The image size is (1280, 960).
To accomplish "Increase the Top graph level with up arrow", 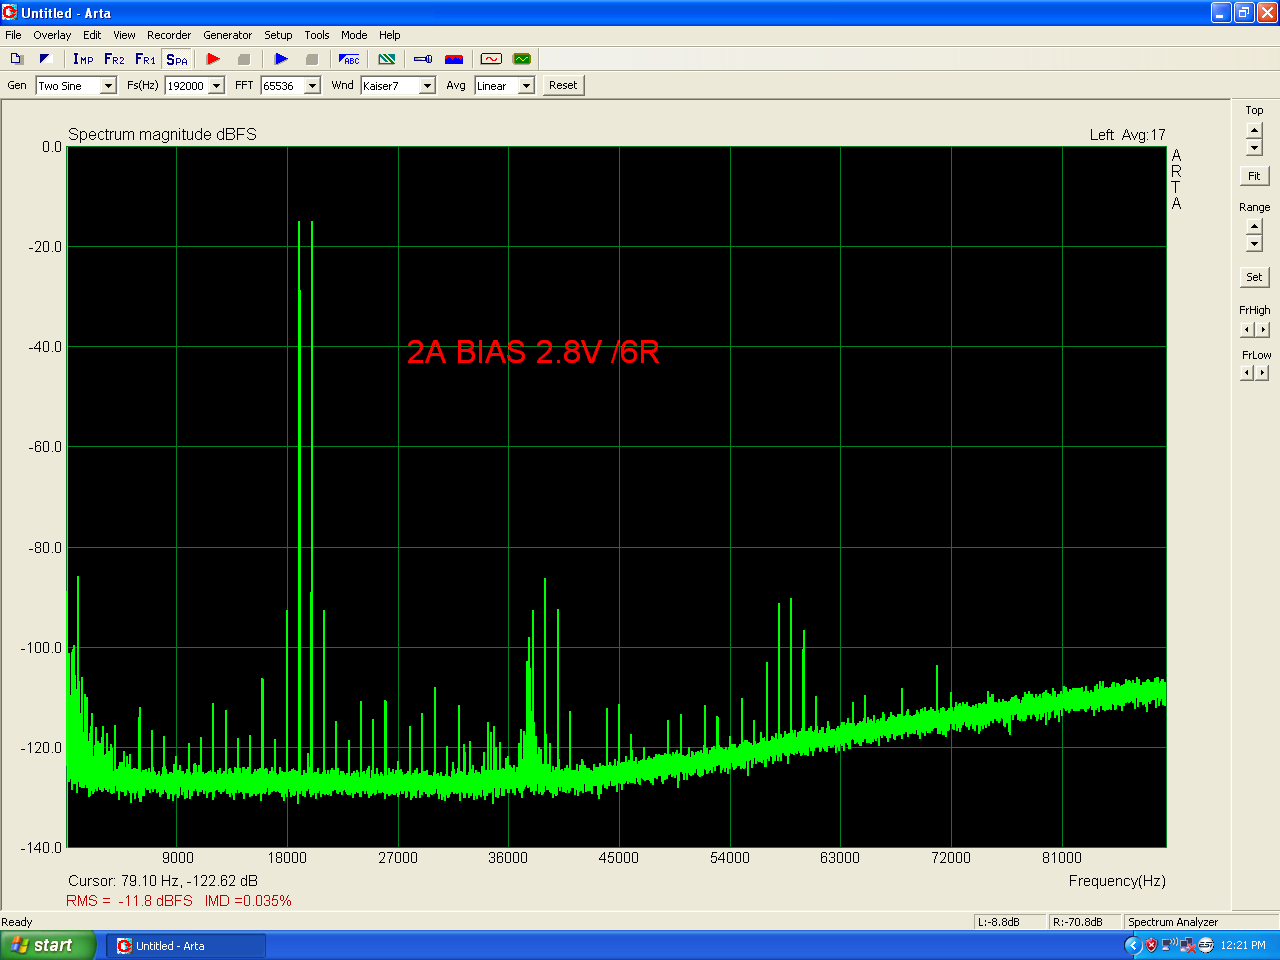I will (1254, 131).
